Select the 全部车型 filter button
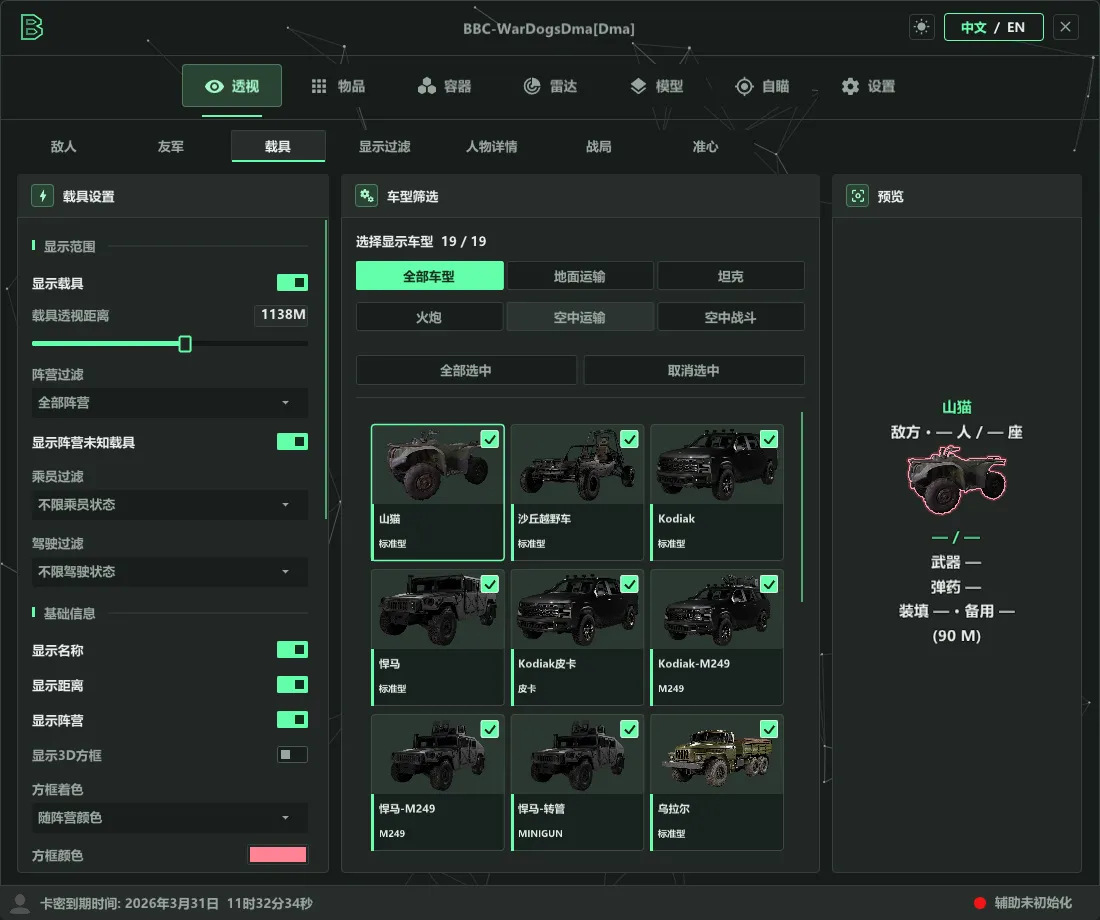The height and width of the screenshot is (920, 1100). coord(429,276)
